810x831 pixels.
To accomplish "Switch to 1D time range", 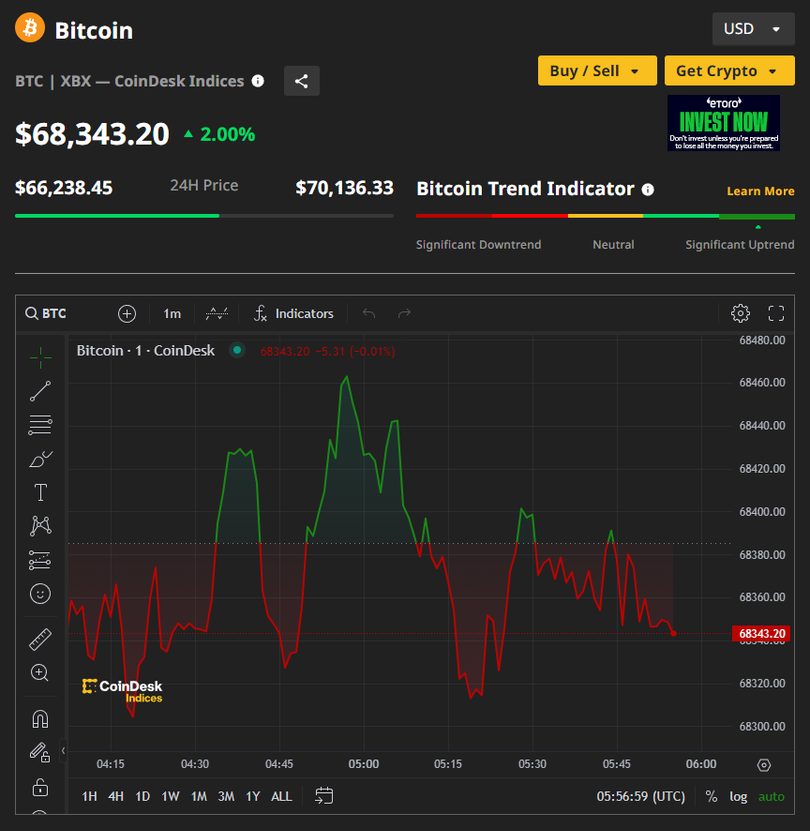I will point(143,796).
